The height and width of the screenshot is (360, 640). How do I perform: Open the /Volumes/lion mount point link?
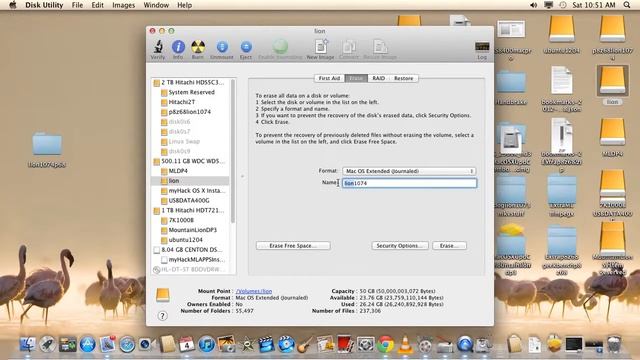254,291
